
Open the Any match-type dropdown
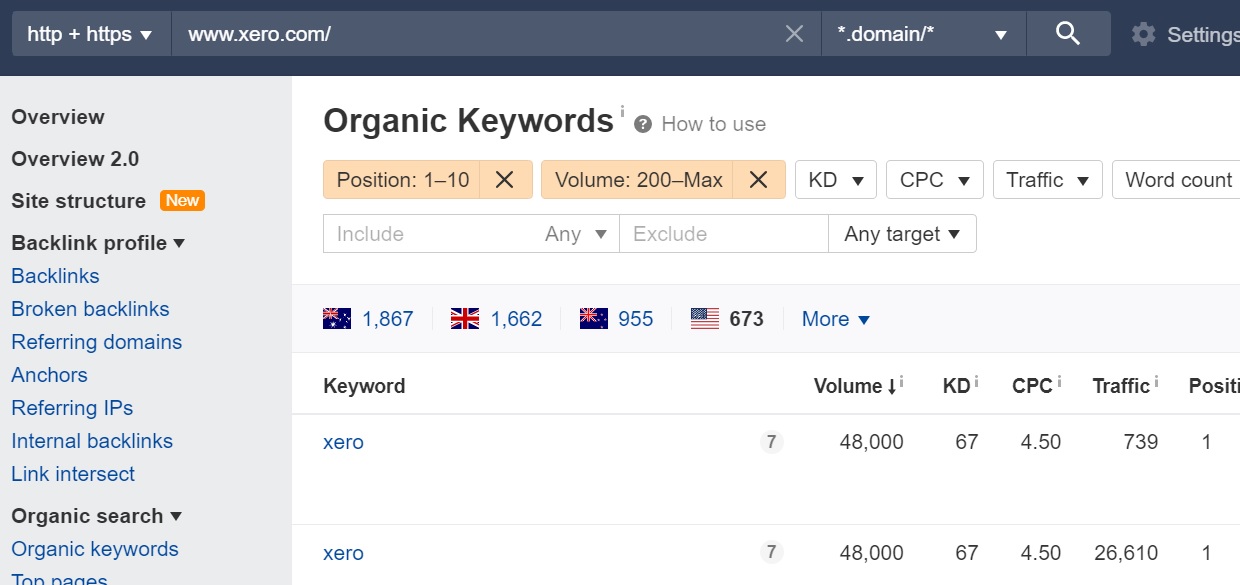coord(576,234)
